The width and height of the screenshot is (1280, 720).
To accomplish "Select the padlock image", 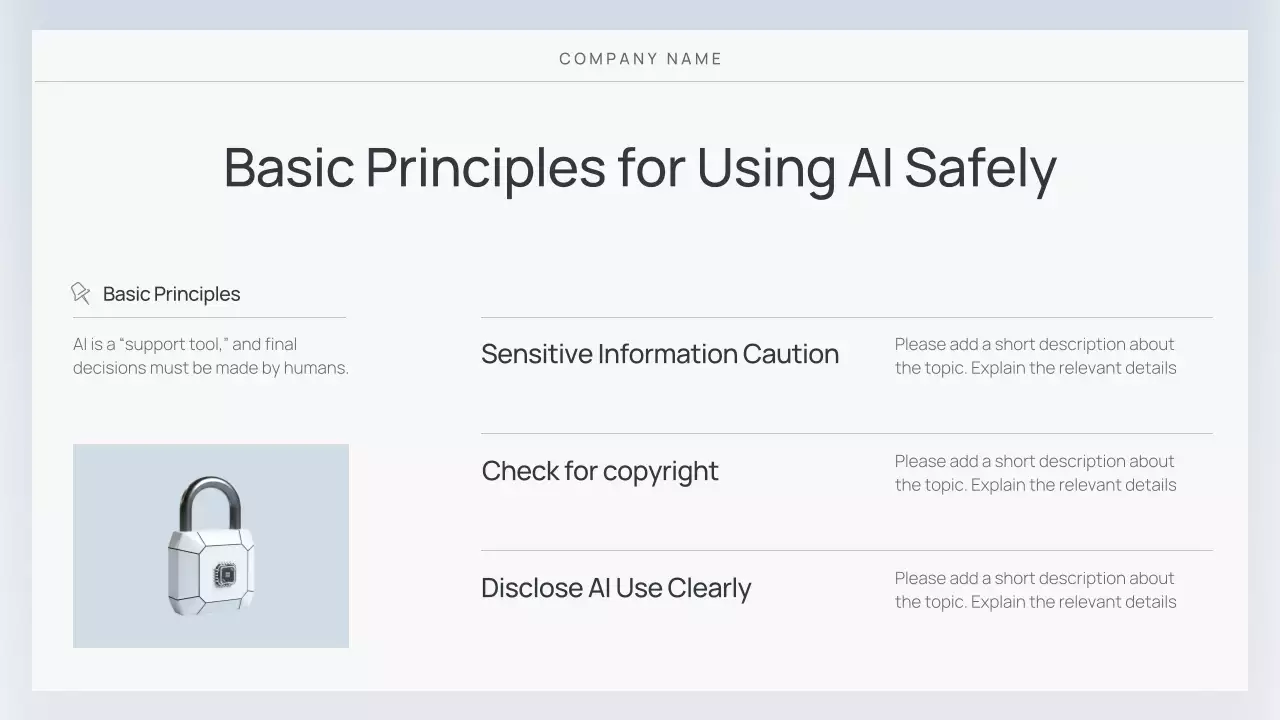I will pos(211,546).
